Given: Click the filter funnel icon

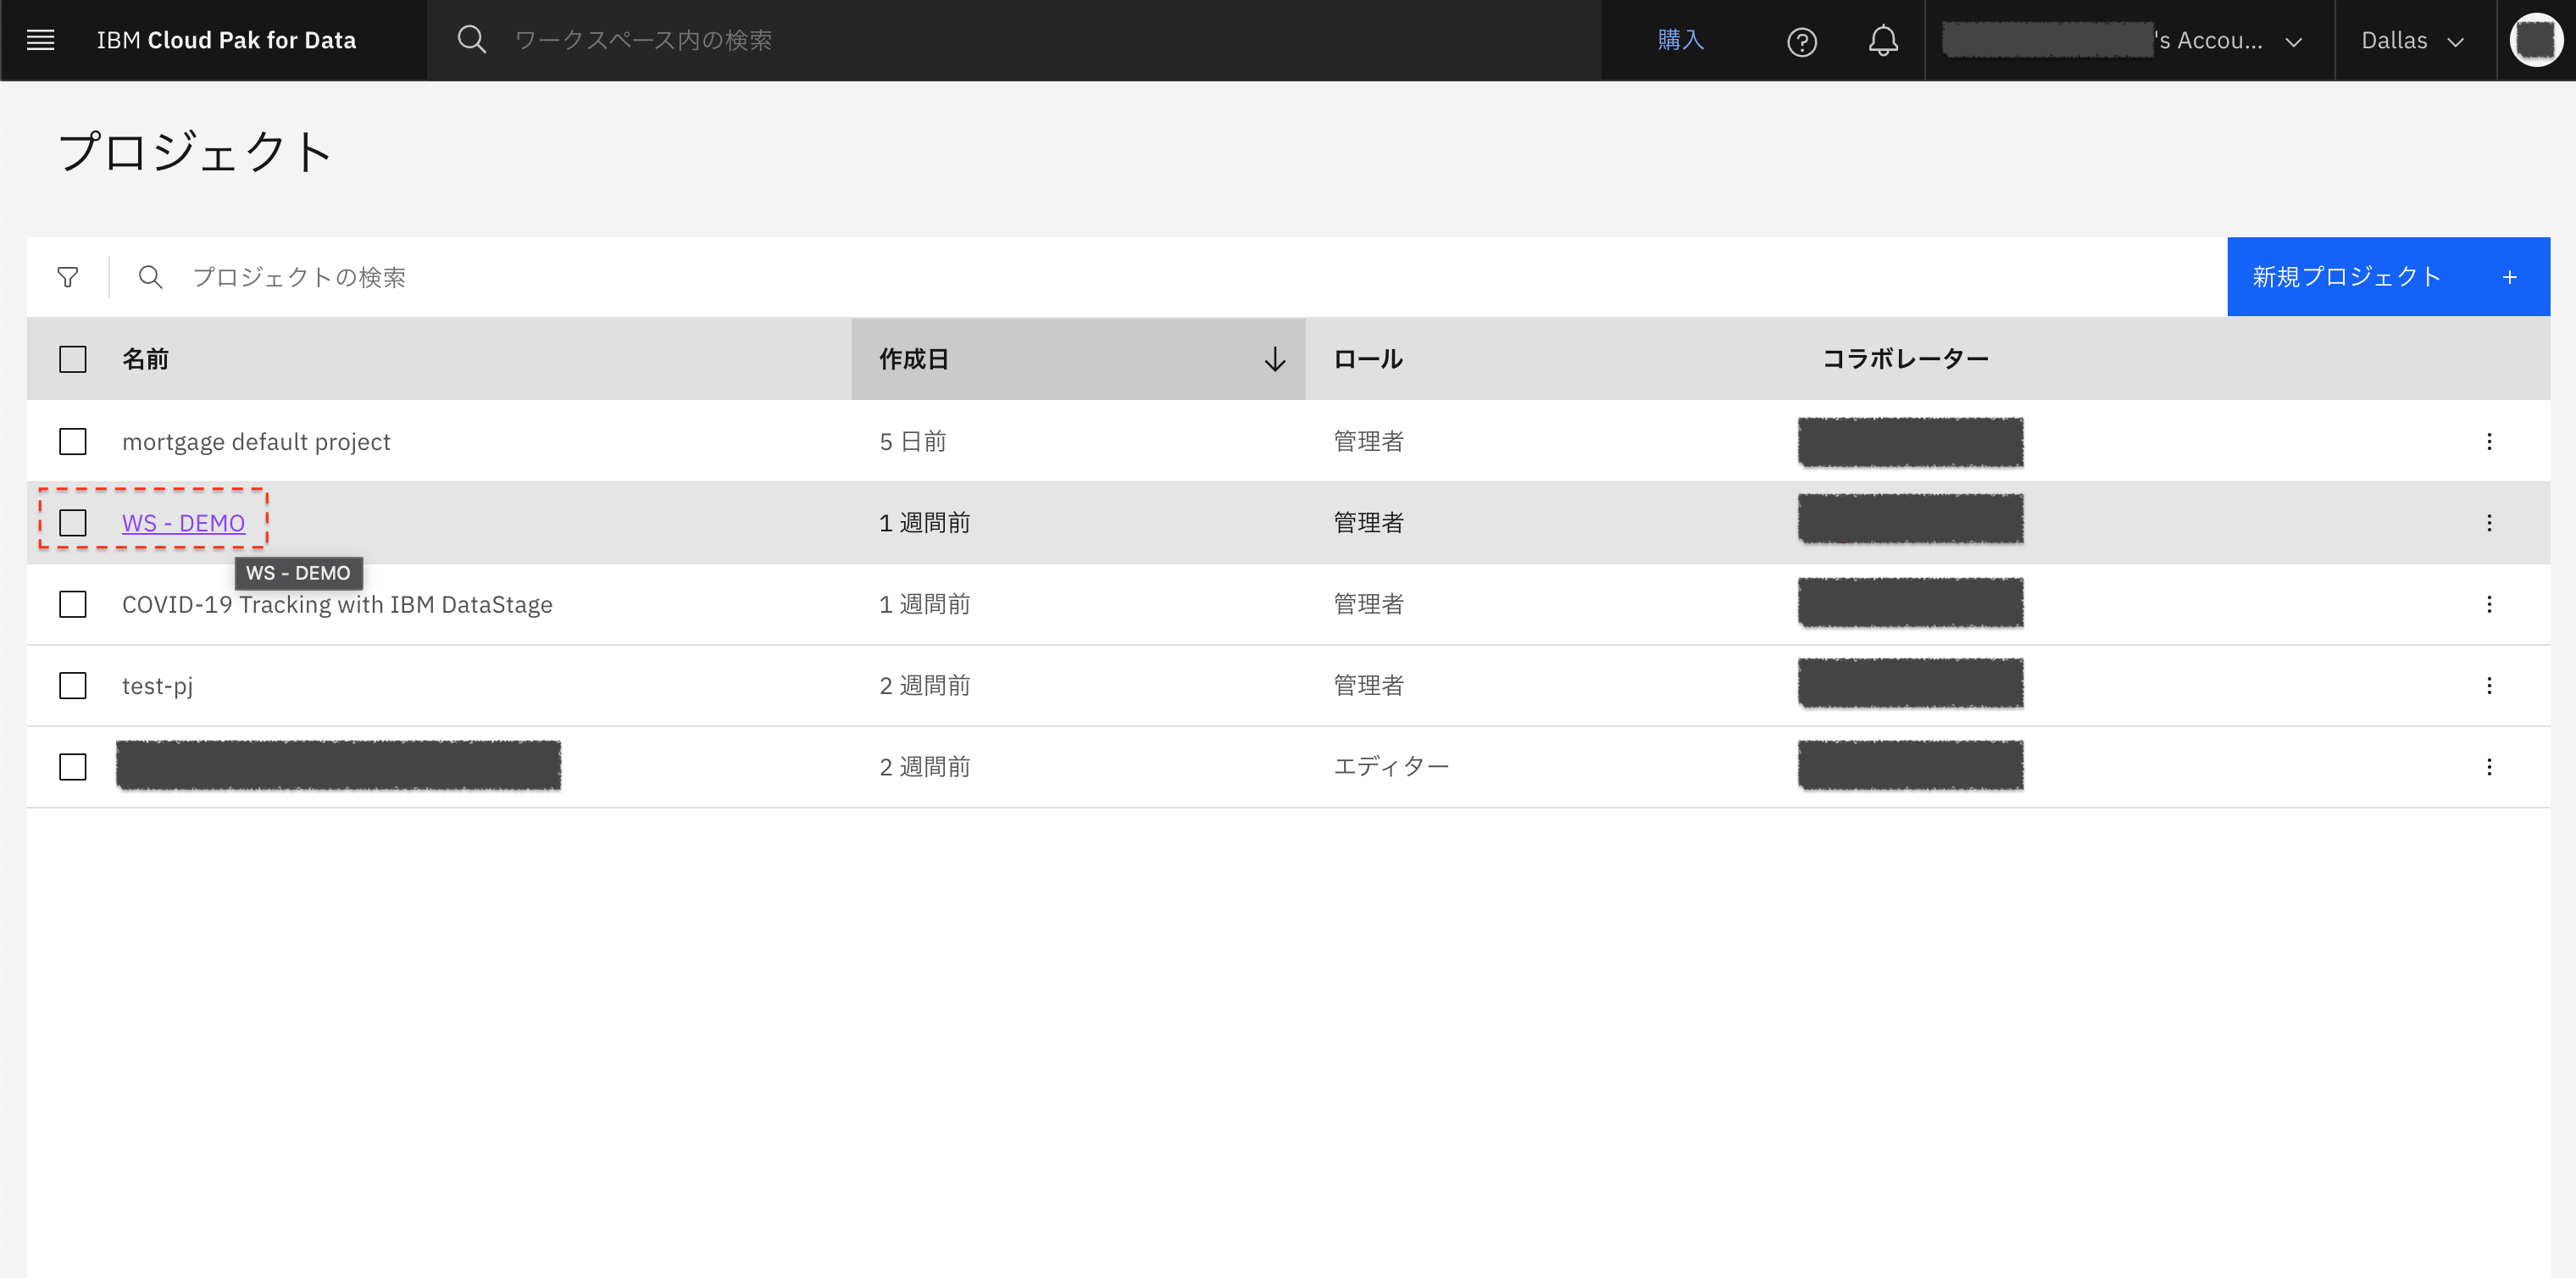Looking at the screenshot, I should point(68,277).
